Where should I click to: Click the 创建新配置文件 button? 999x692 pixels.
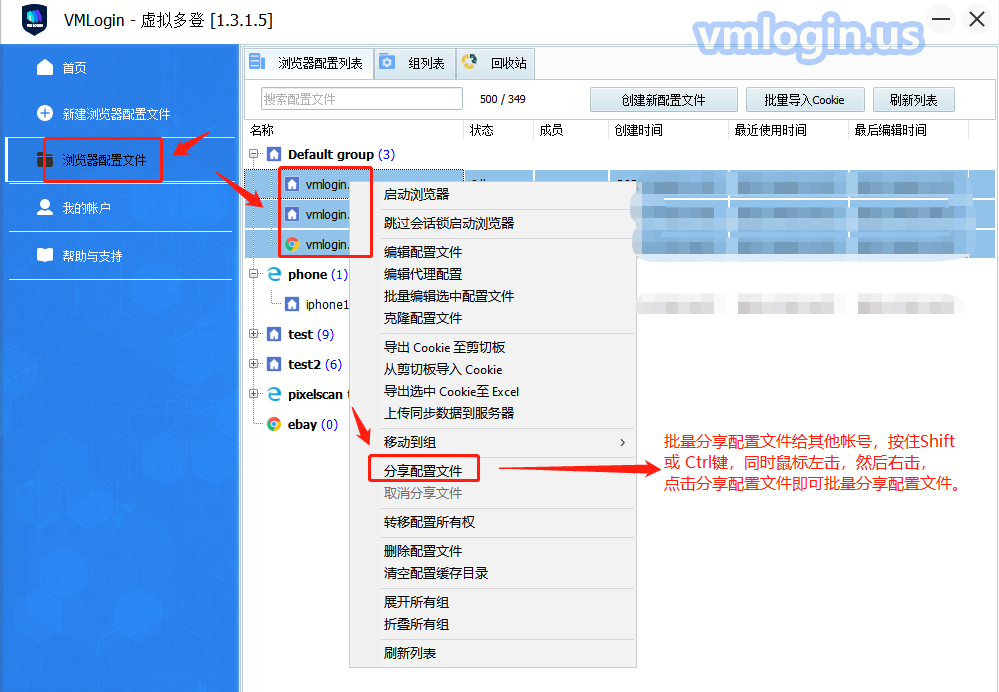663,100
